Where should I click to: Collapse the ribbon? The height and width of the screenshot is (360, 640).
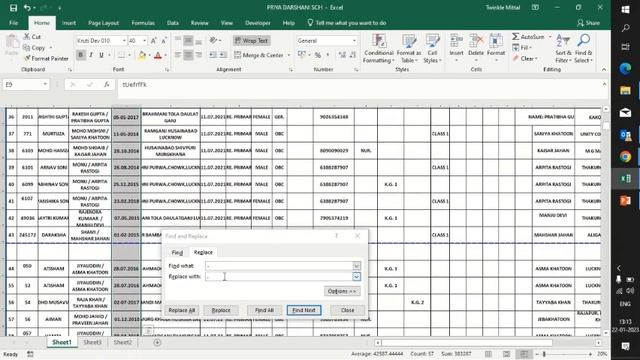pos(604,70)
